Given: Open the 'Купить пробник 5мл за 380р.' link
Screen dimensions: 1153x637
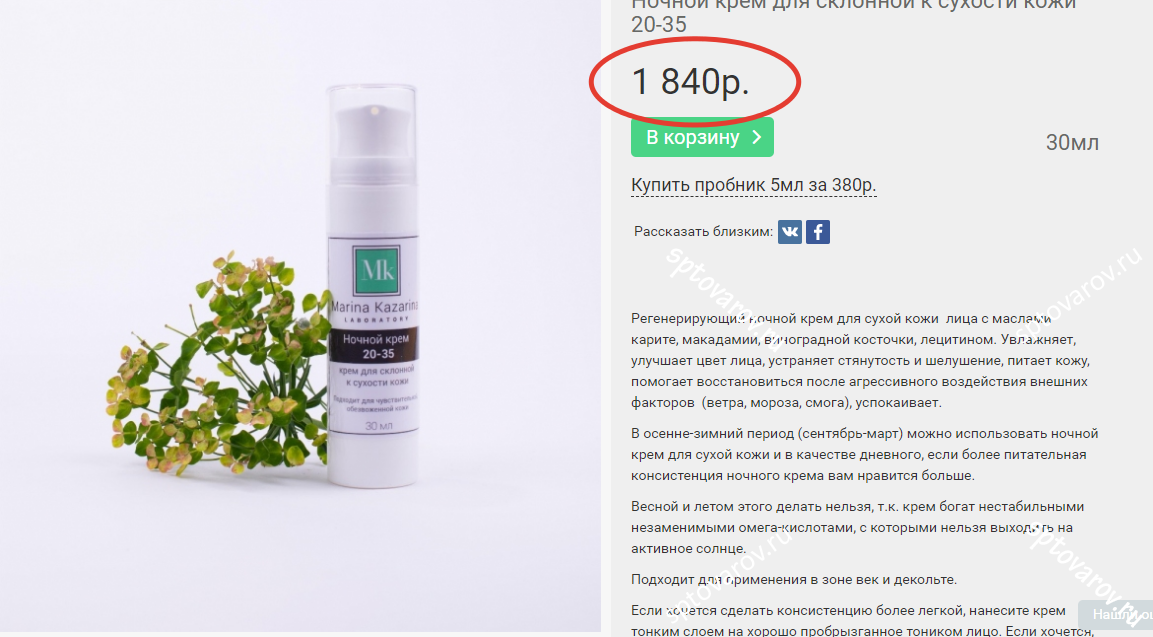Looking at the screenshot, I should coord(754,185).
